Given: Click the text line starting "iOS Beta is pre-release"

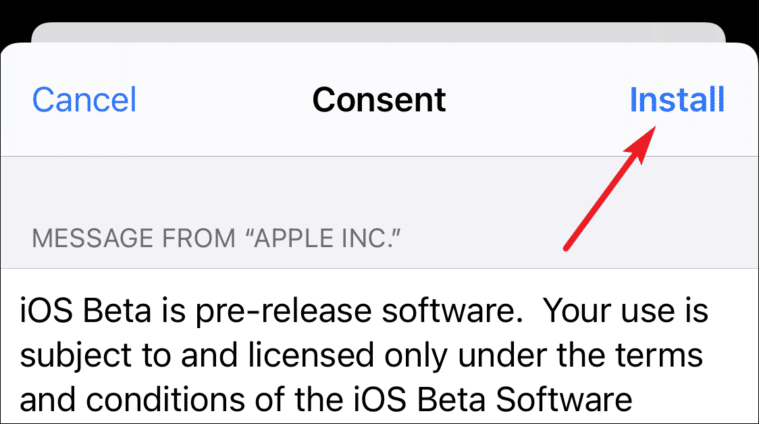Looking at the screenshot, I should [364, 311].
